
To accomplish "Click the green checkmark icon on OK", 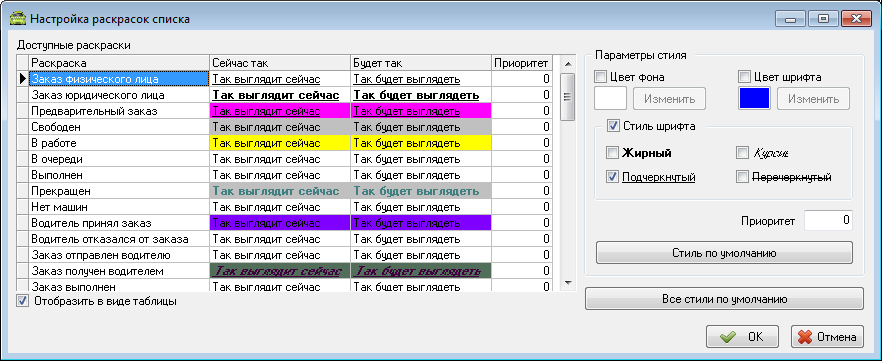I will coord(728,337).
